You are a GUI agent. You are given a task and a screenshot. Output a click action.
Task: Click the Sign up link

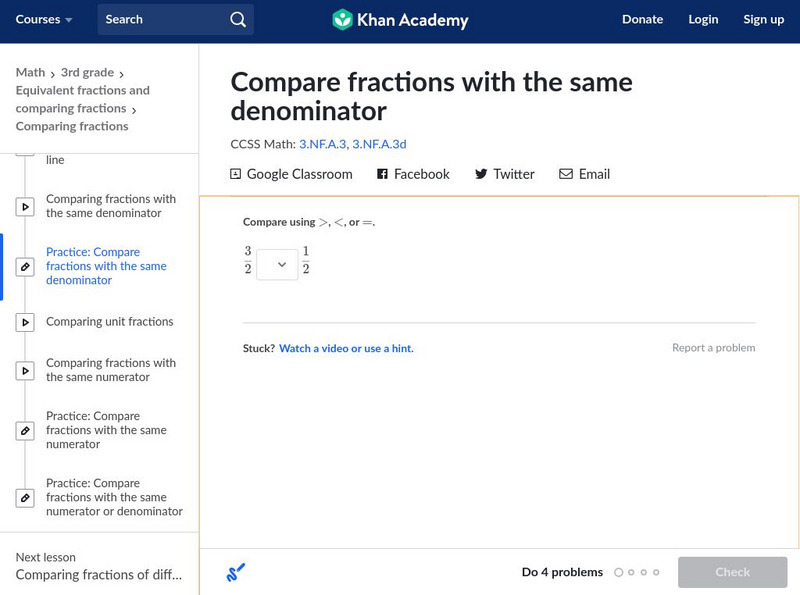[x=763, y=20]
